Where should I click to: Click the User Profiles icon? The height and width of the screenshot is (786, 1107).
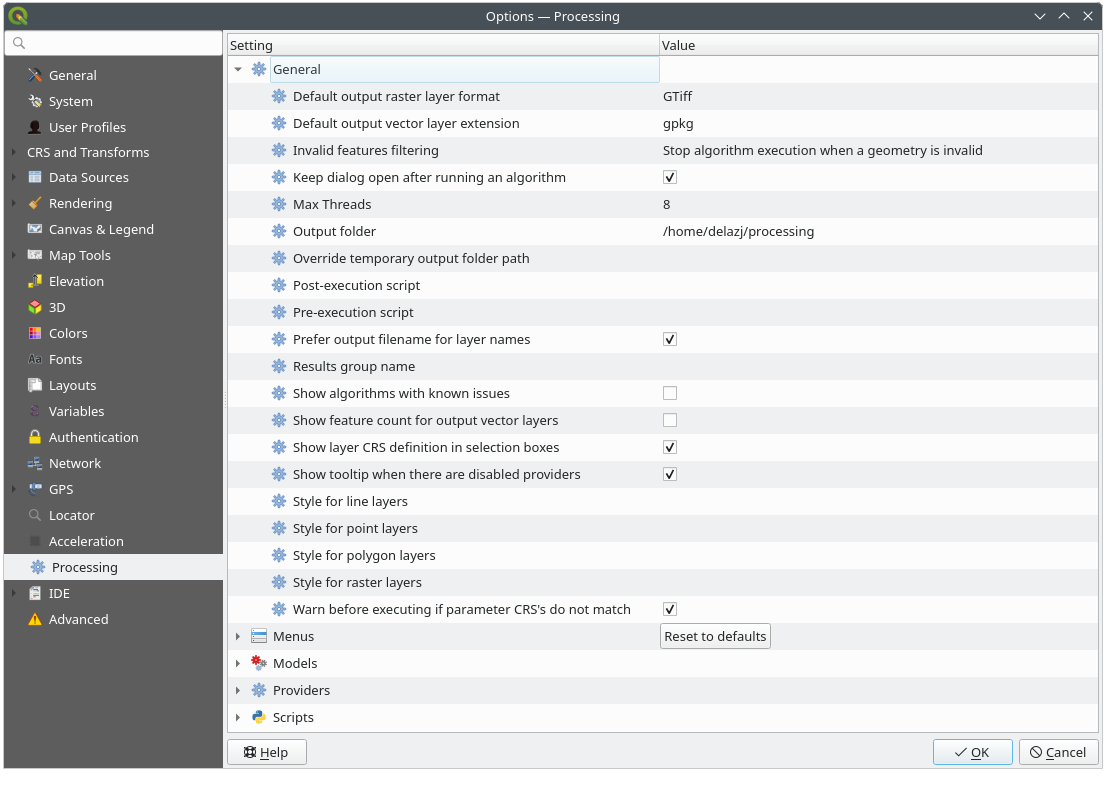click(x=35, y=127)
